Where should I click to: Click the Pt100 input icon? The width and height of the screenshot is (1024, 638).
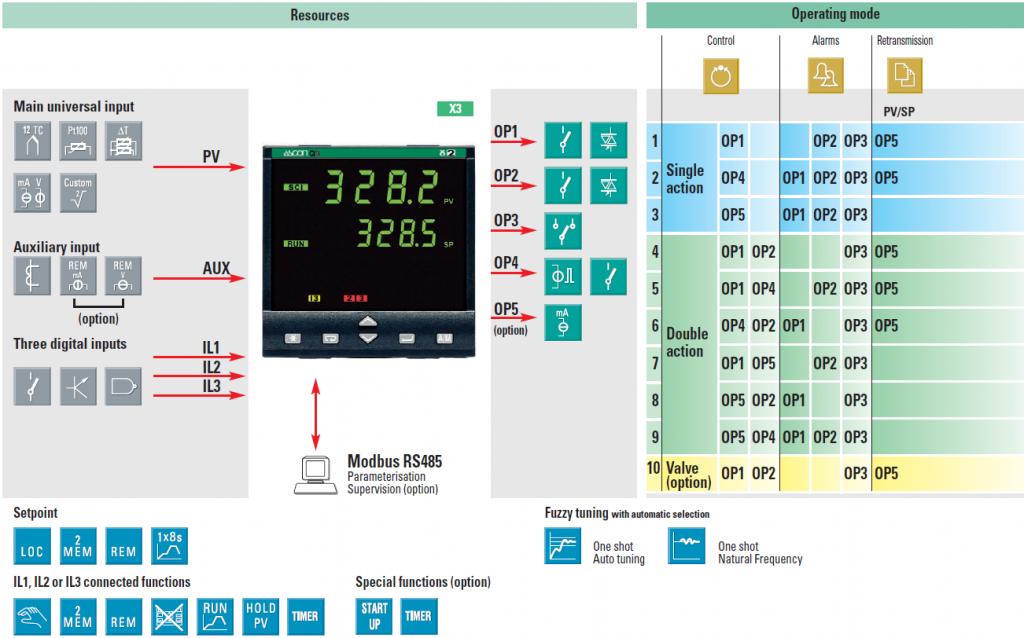point(78,140)
